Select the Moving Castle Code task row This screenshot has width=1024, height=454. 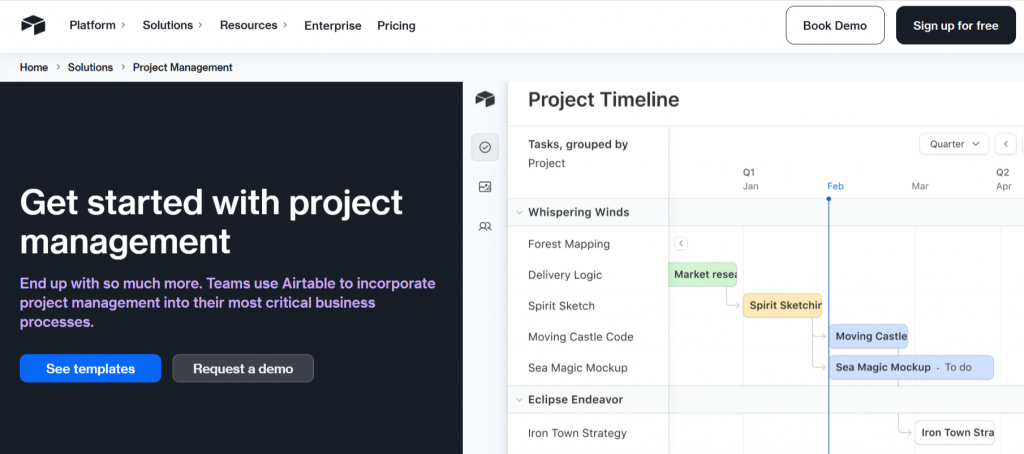[581, 337]
